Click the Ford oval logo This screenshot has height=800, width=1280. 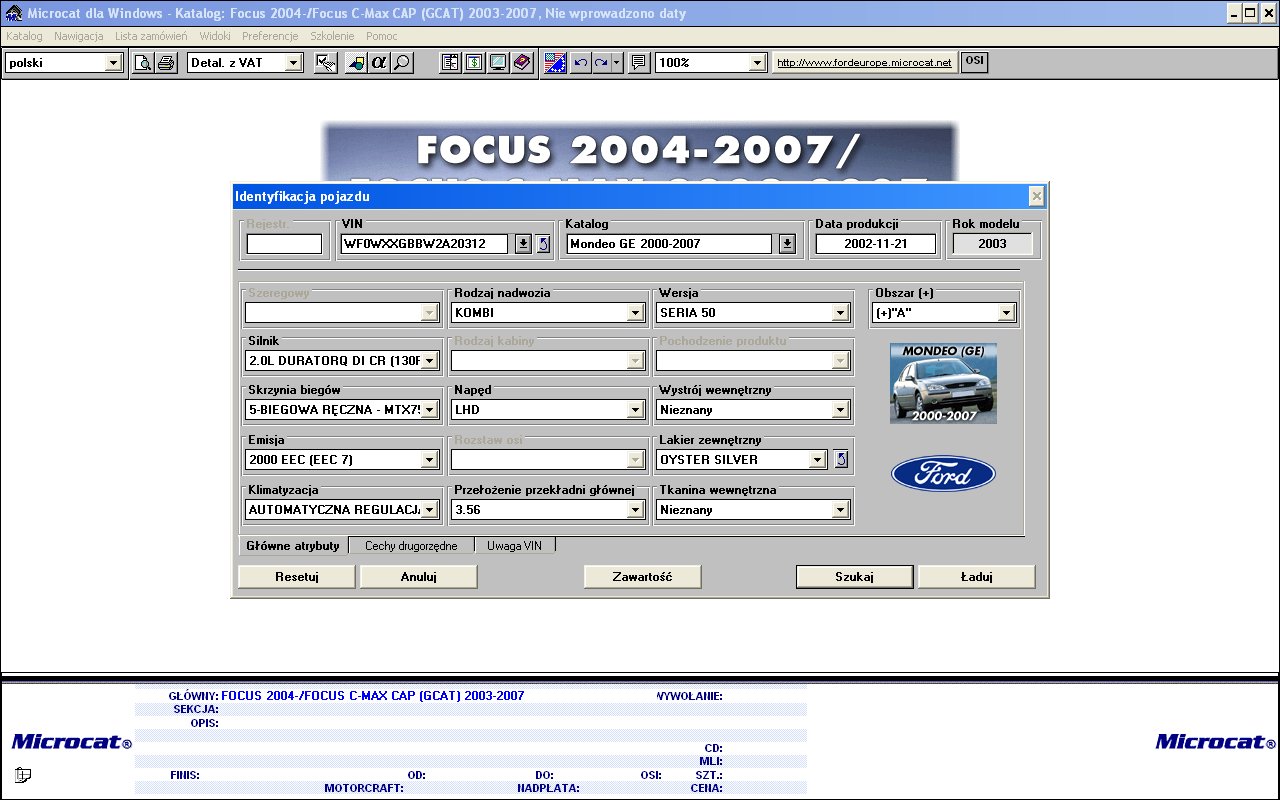point(943,474)
